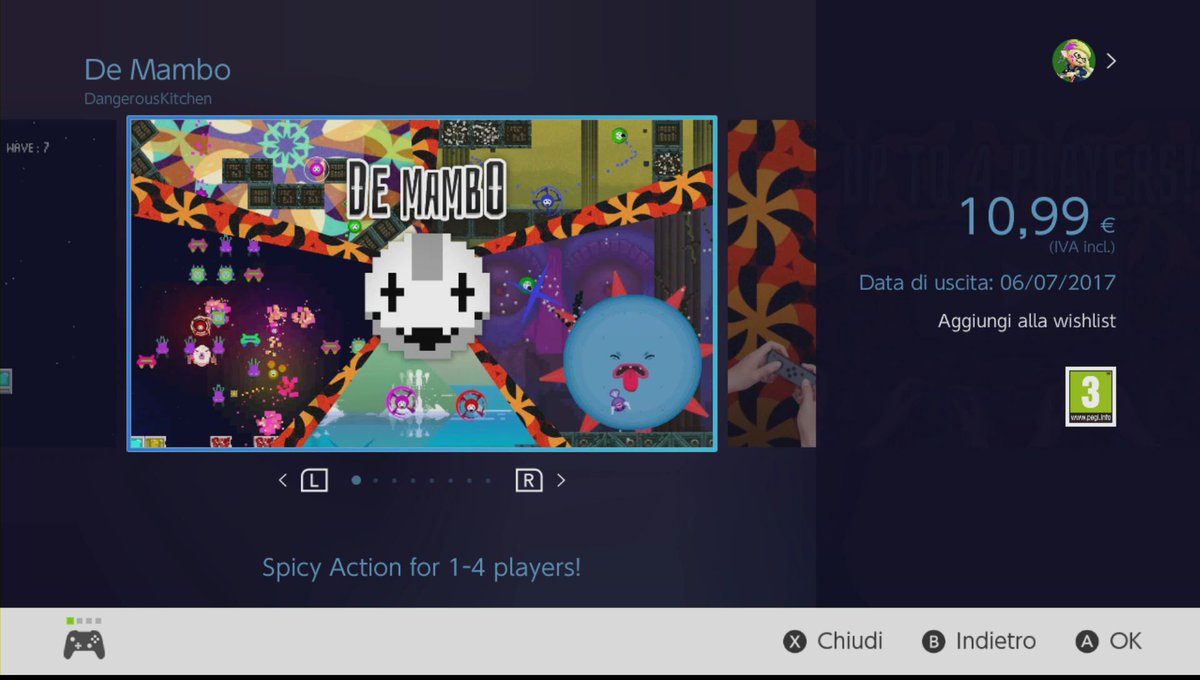Click the A OK button
The height and width of the screenshot is (680, 1200).
[1108, 642]
